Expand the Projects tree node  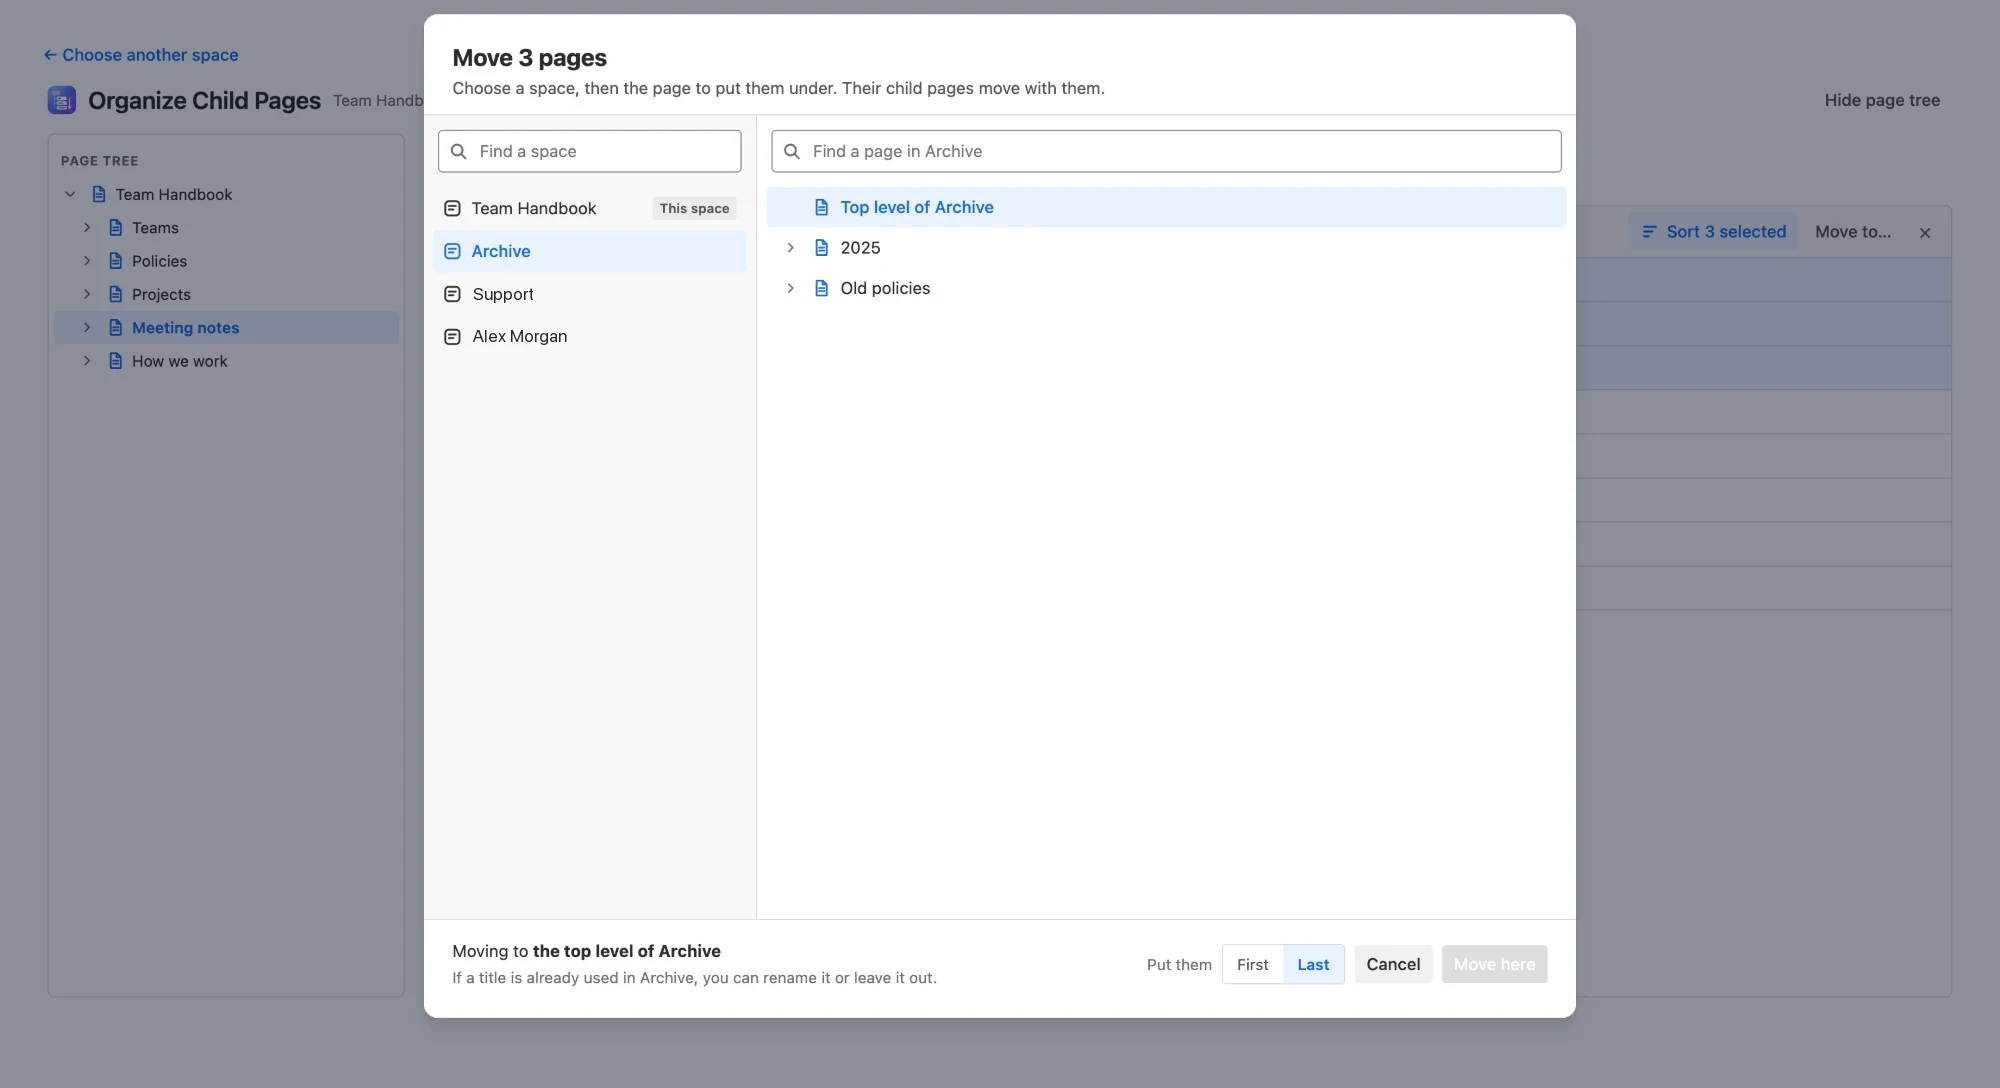pyautogui.click(x=87, y=294)
